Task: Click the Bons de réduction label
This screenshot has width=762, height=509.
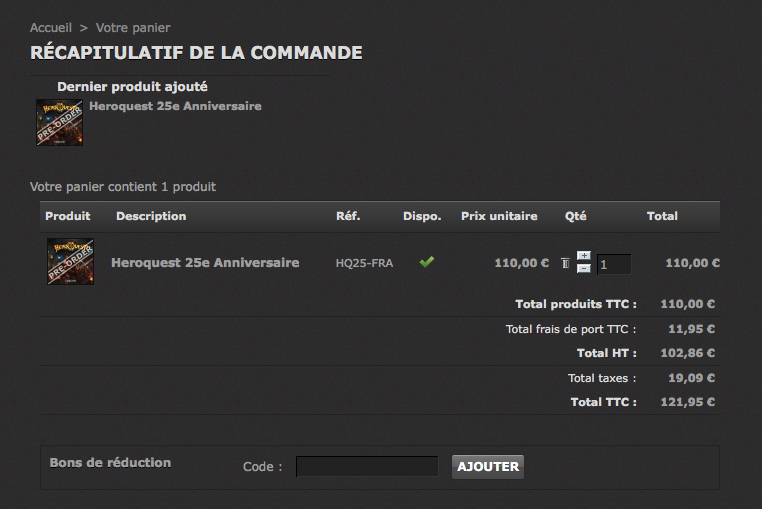Action: pyautogui.click(x=110, y=463)
